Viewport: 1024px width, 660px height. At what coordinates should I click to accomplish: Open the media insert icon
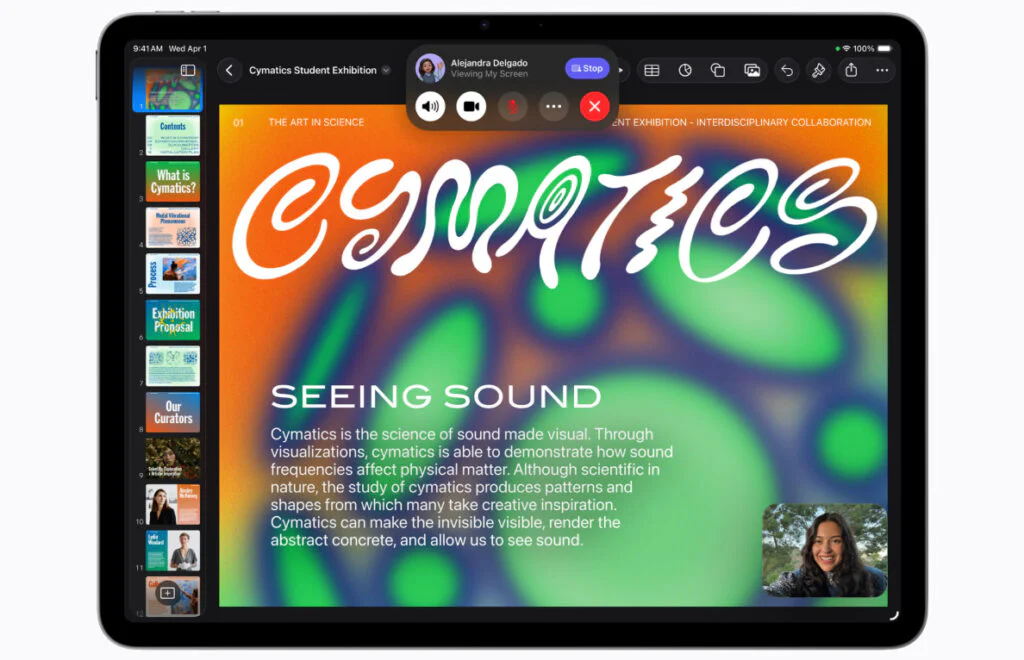[x=752, y=70]
